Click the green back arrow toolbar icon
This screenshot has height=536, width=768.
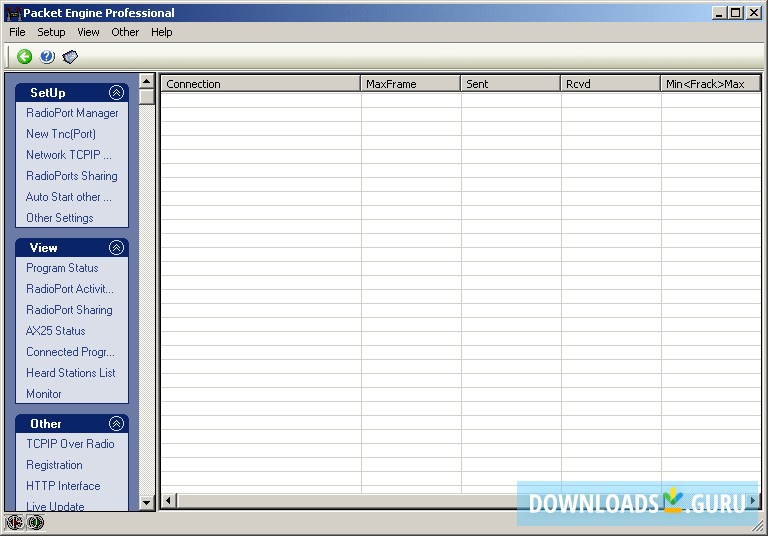(24, 57)
